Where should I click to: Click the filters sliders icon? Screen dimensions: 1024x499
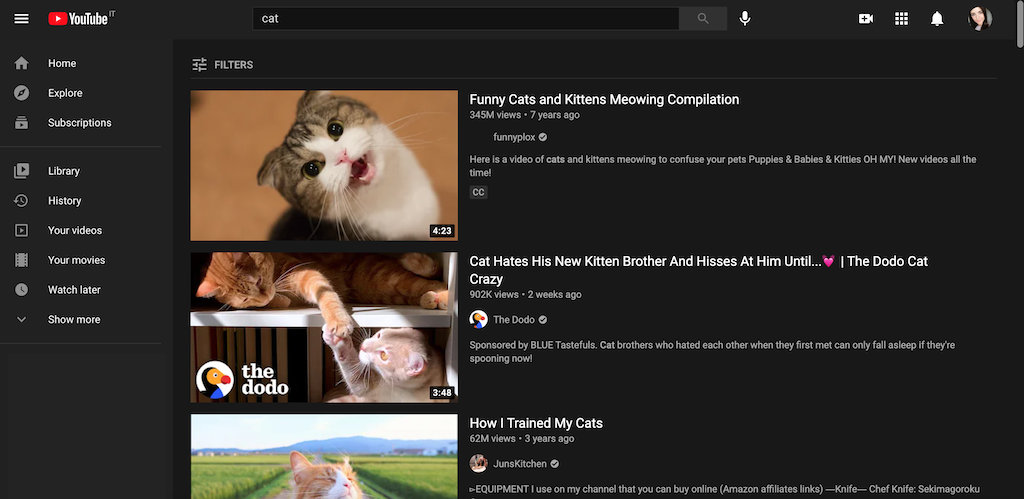coord(199,64)
